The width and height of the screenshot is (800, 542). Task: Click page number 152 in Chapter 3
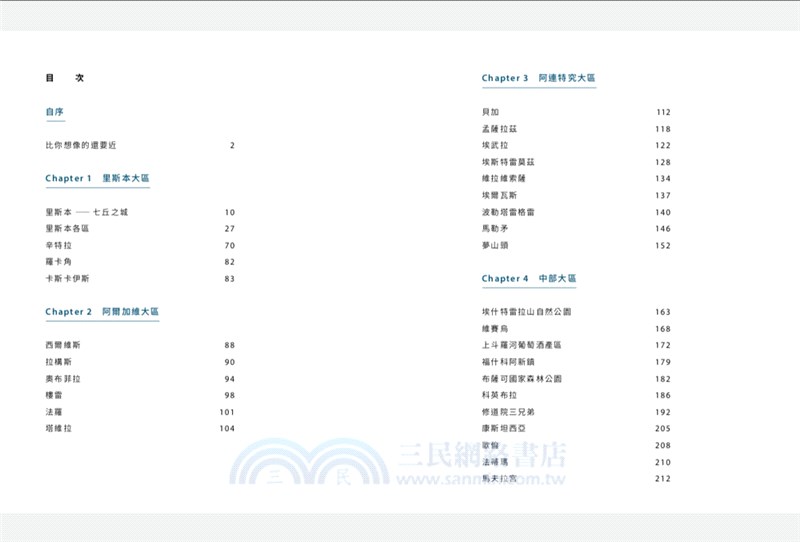662,245
